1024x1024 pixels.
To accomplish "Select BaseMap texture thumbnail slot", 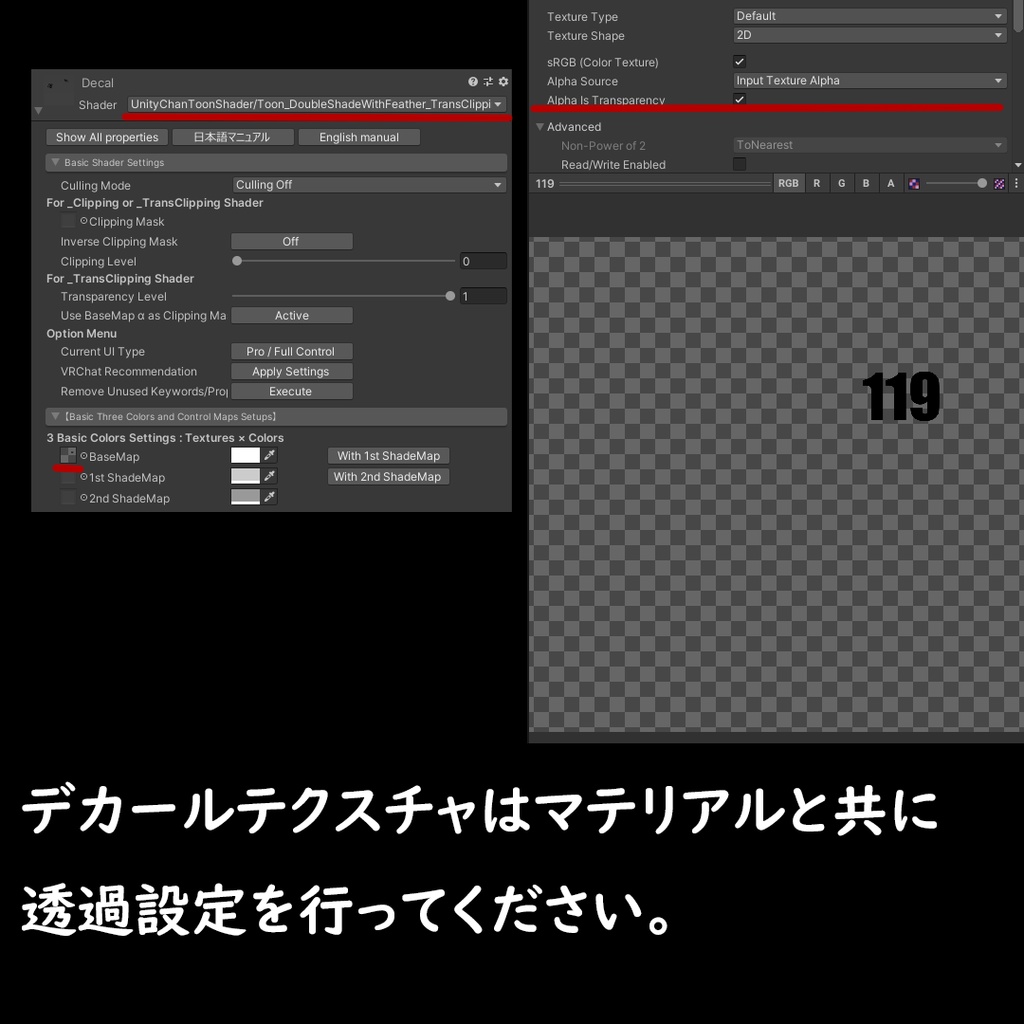I will (68, 455).
